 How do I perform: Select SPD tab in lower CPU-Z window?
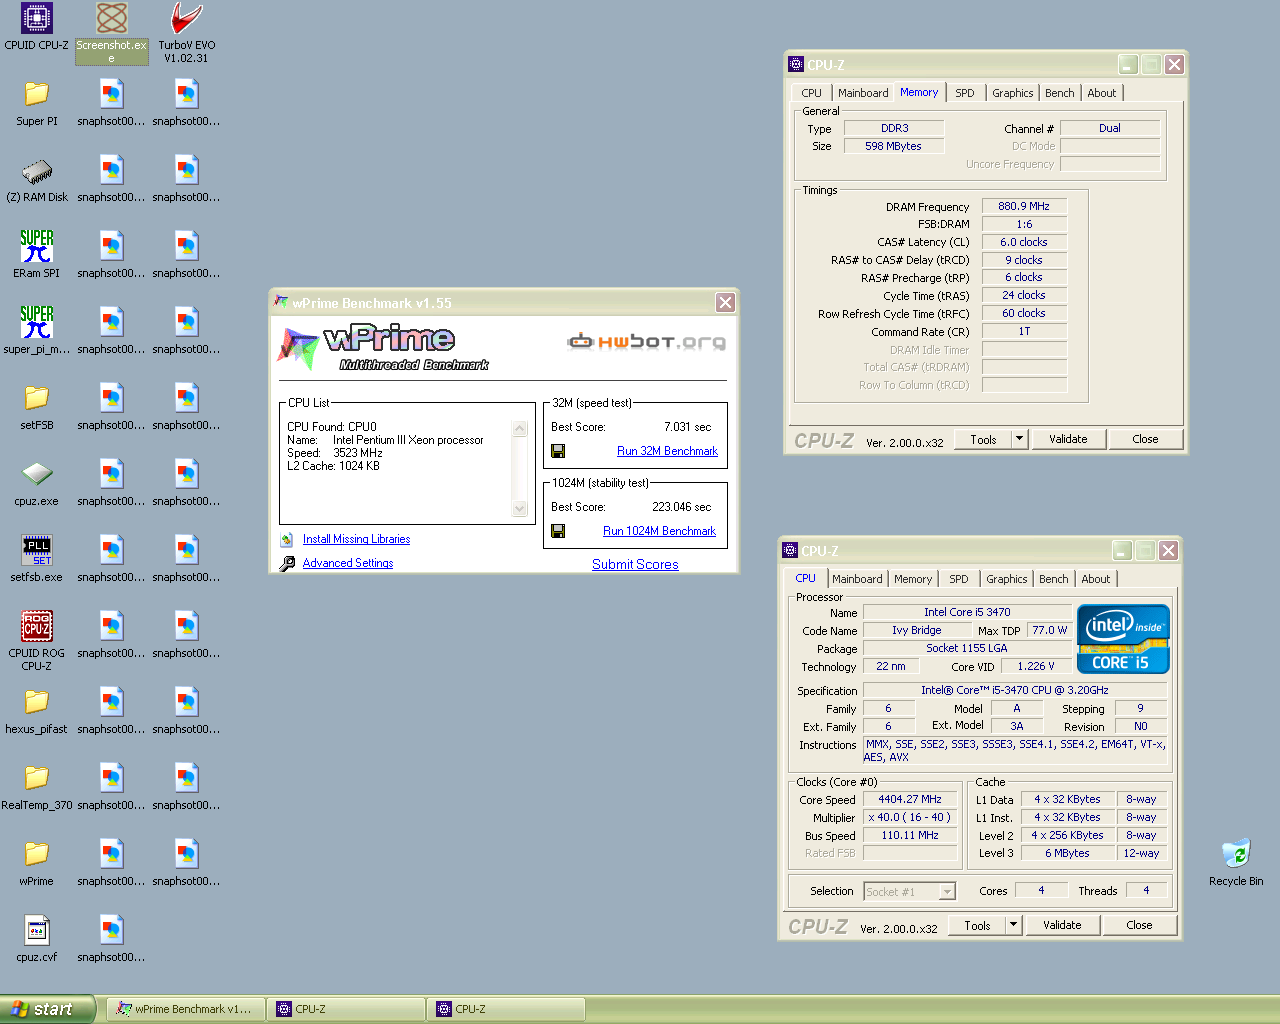pyautogui.click(x=958, y=579)
